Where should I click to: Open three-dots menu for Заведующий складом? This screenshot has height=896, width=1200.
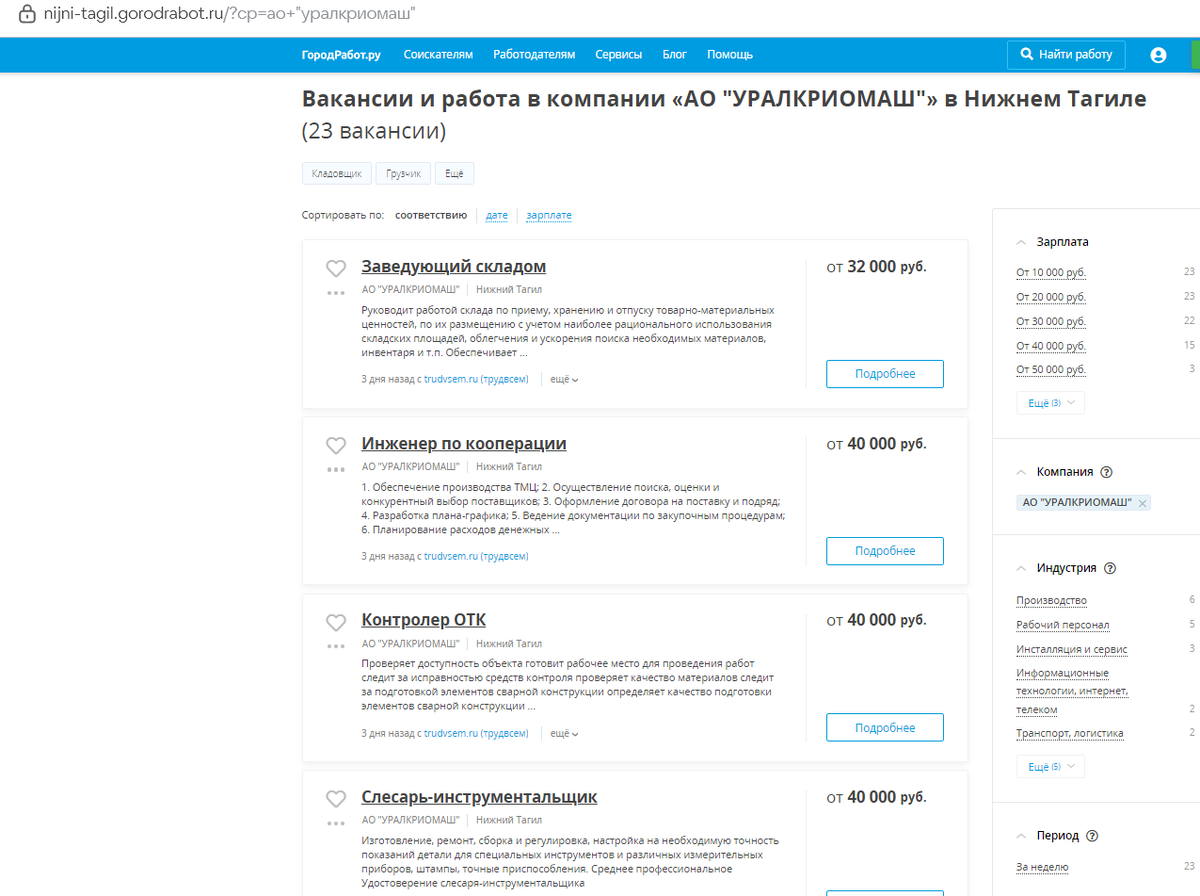click(336, 293)
